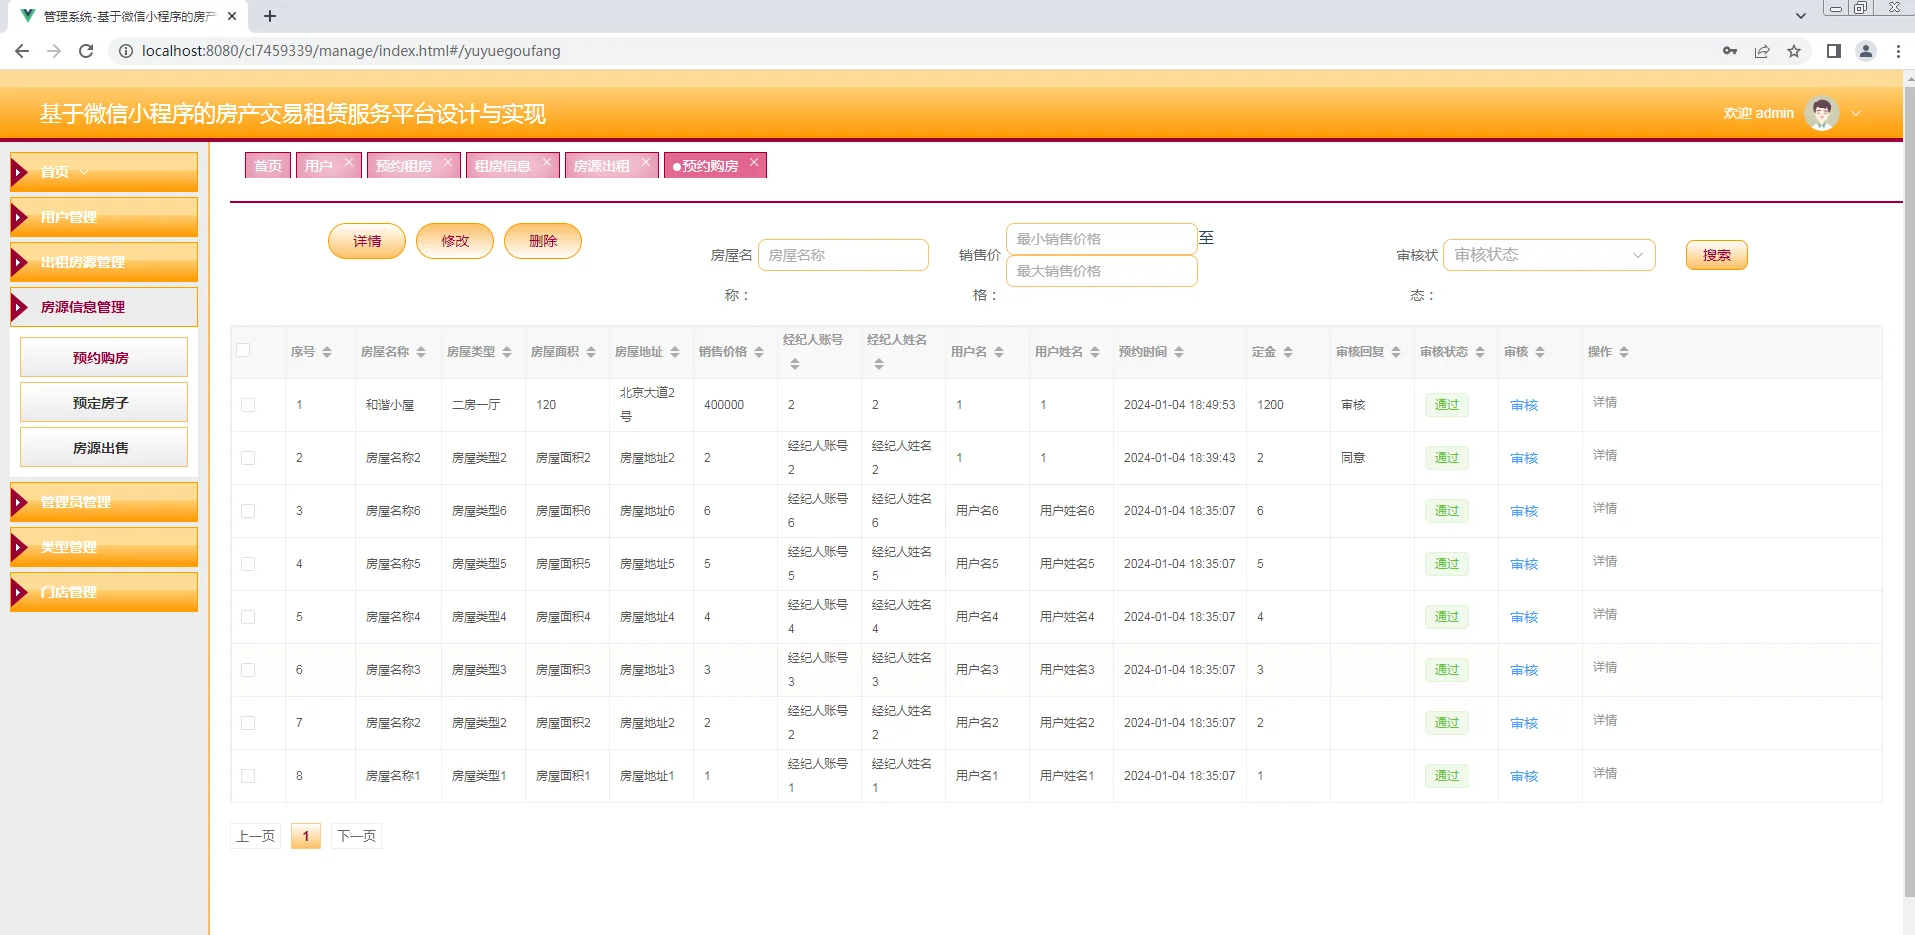1915x935 pixels.
Task: Go to the 上一页 pagination button
Action: pos(256,836)
